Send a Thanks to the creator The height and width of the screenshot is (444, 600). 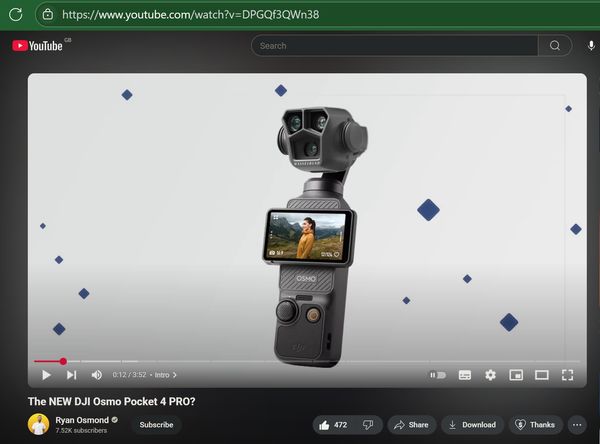[535, 425]
